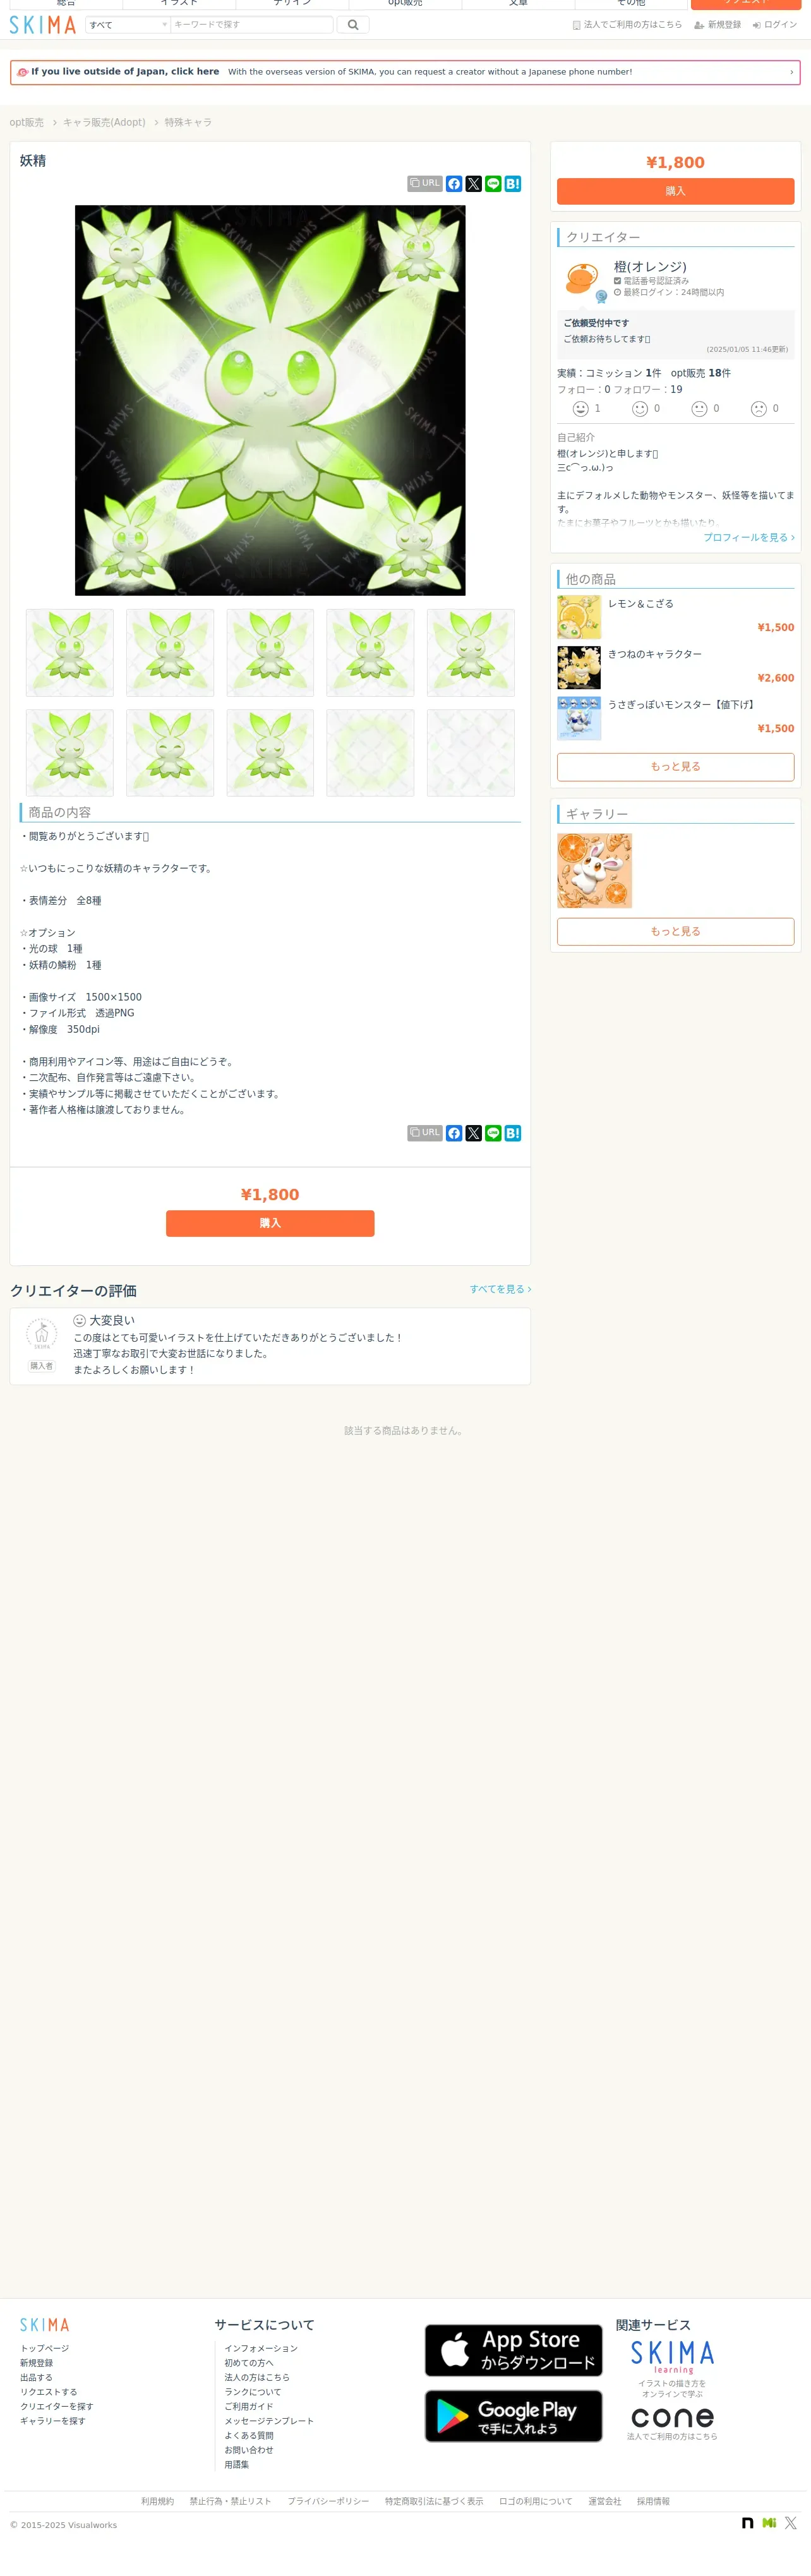Open the レモン＆こざる product
811x2576 pixels.
tap(641, 604)
